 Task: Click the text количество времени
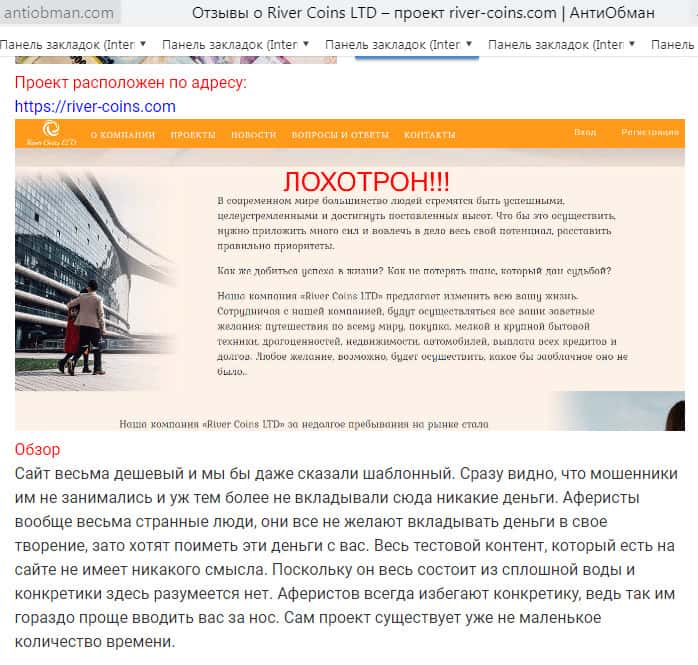(95, 641)
